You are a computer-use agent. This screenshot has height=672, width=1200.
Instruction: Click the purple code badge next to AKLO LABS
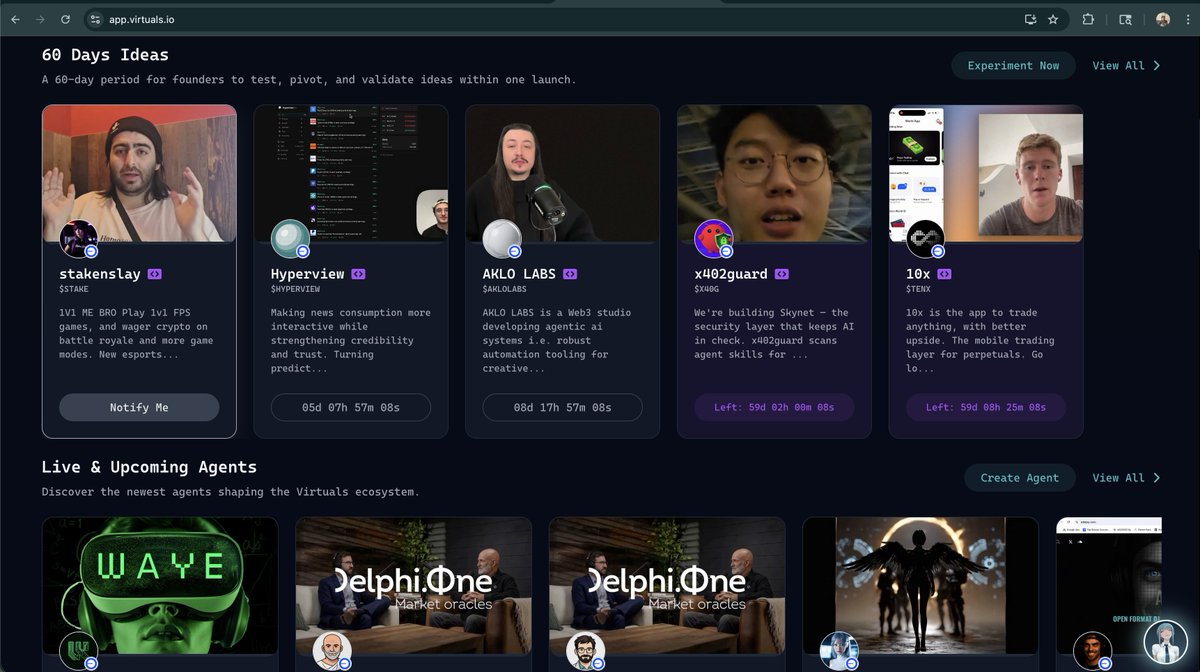570,274
